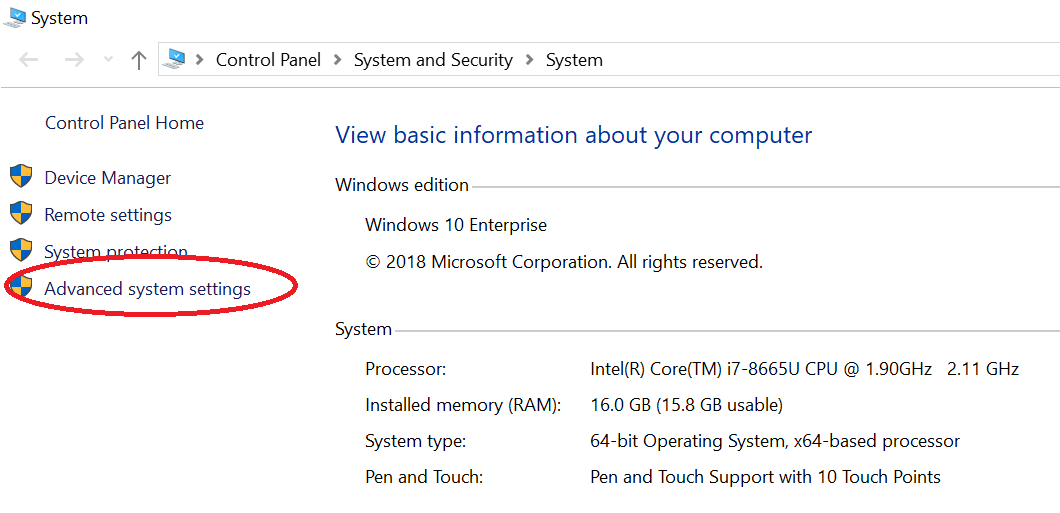Click the computer icon in the address bar
Screen dimensions: 1060x513
pyautogui.click(x=176, y=59)
